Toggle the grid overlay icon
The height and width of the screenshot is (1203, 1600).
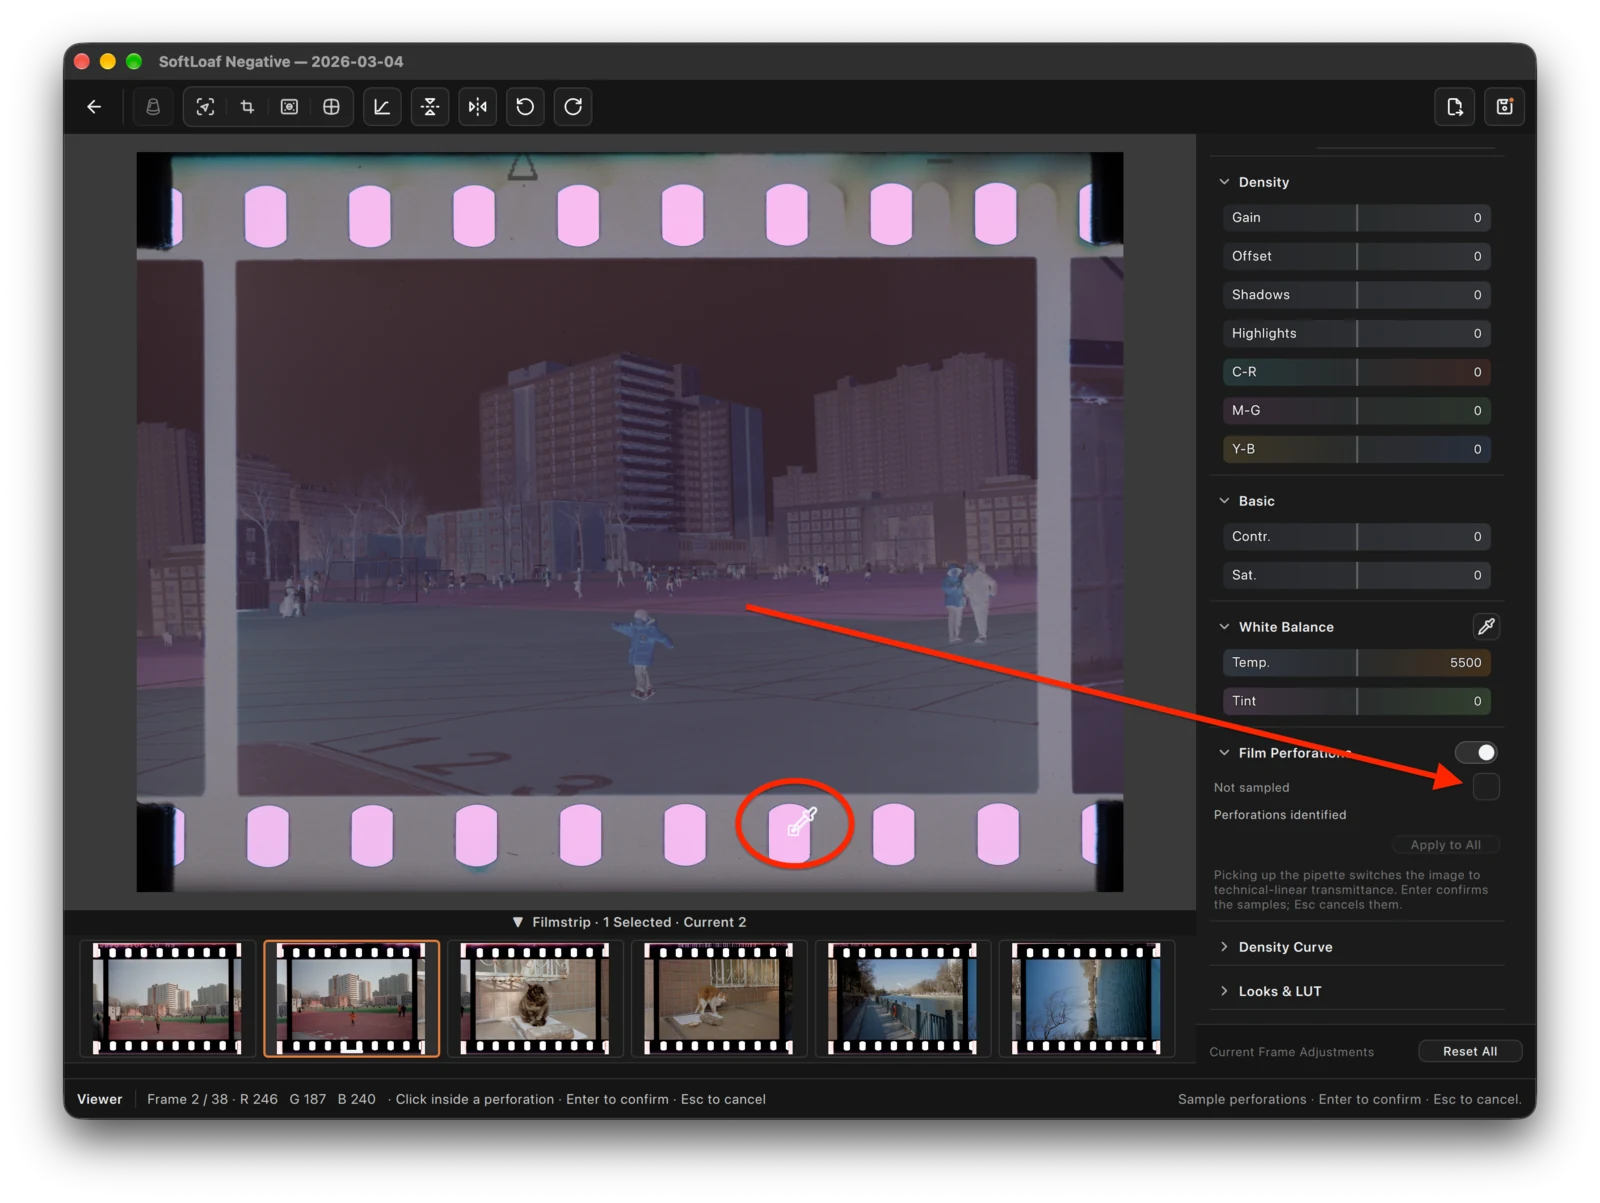pyautogui.click(x=331, y=107)
